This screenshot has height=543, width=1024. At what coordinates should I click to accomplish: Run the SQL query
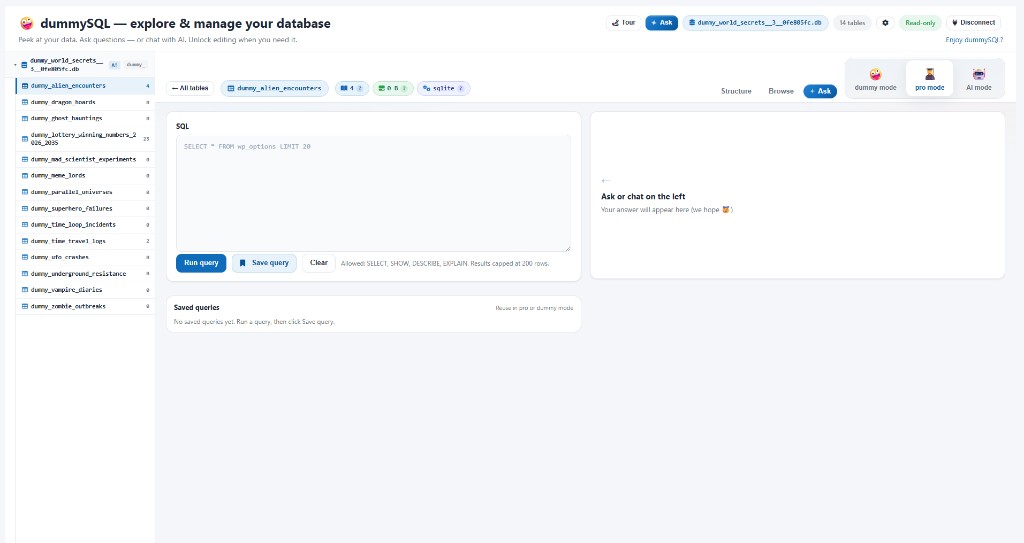[x=201, y=263]
